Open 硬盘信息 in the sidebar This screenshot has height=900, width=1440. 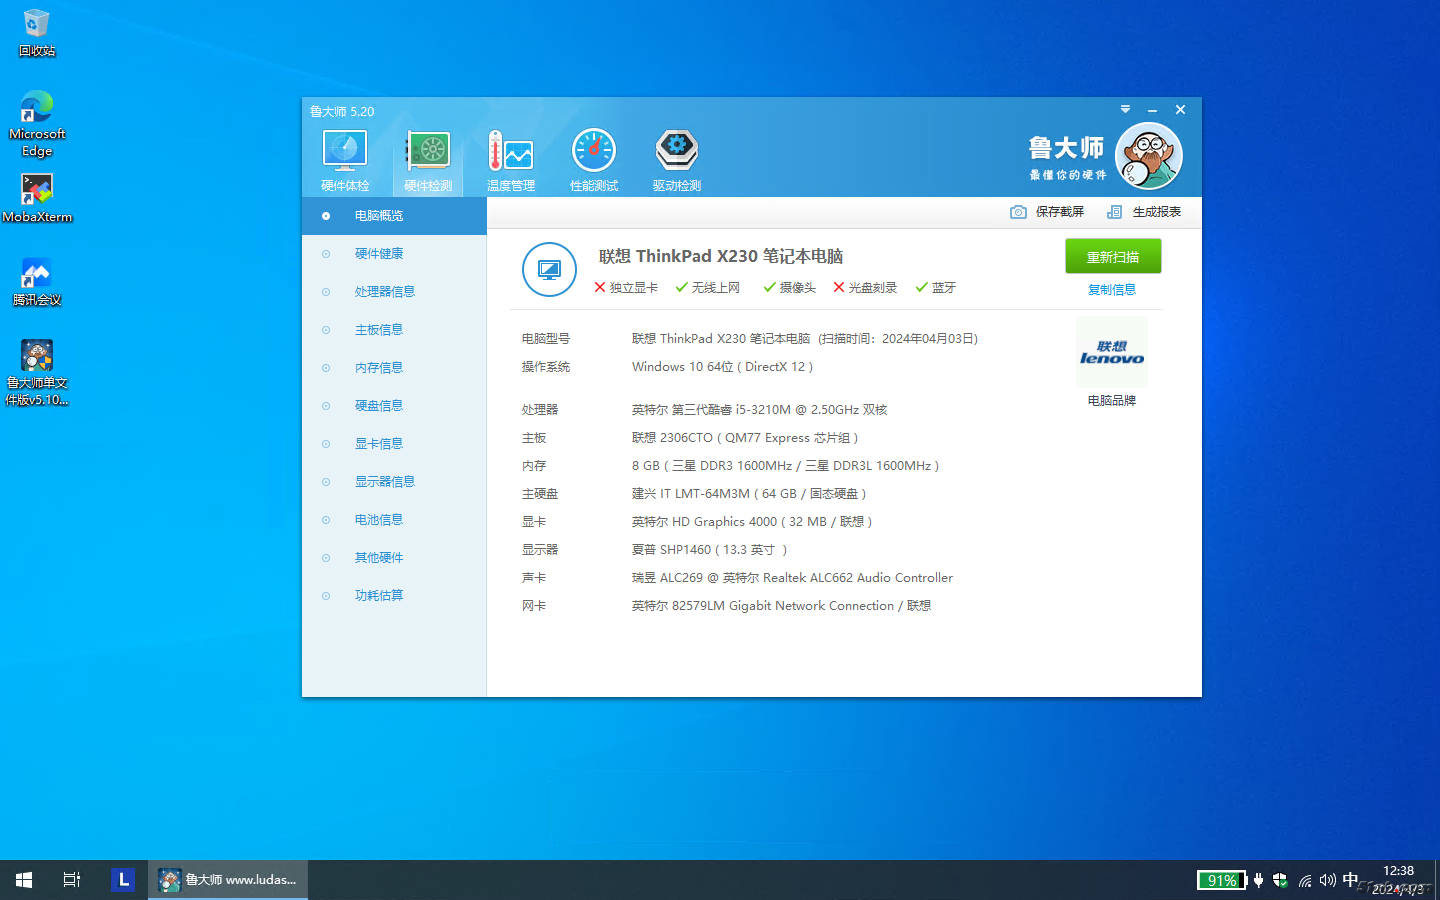(x=378, y=406)
